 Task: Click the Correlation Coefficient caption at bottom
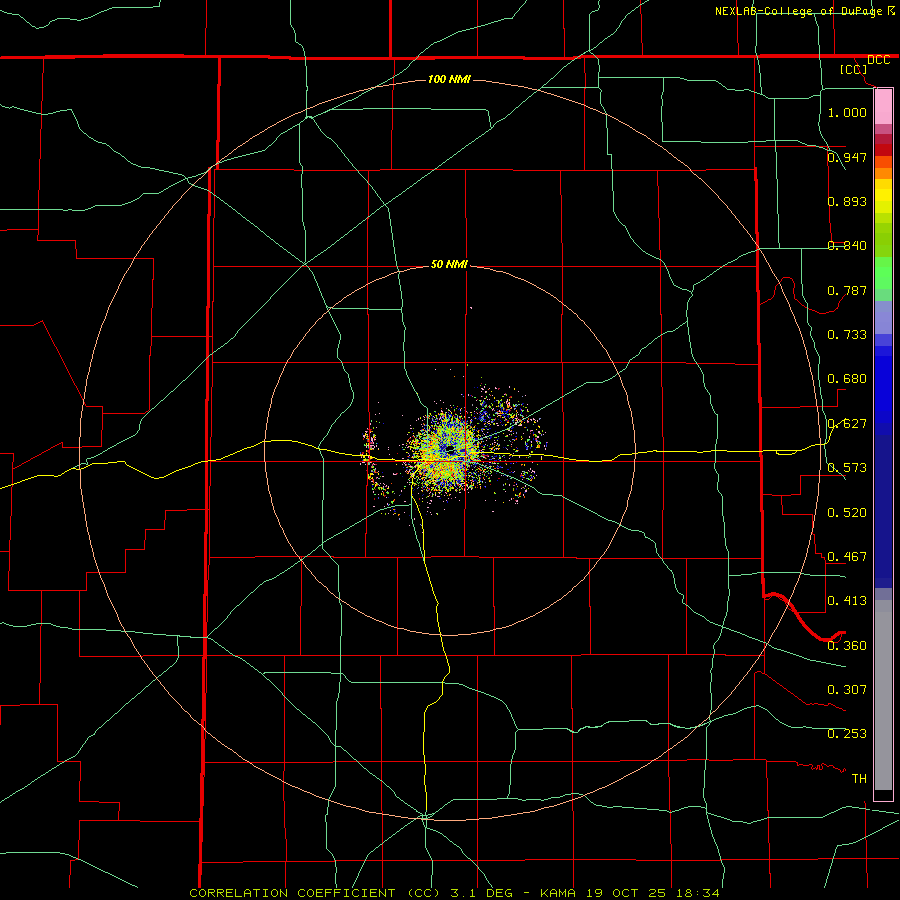(454, 893)
